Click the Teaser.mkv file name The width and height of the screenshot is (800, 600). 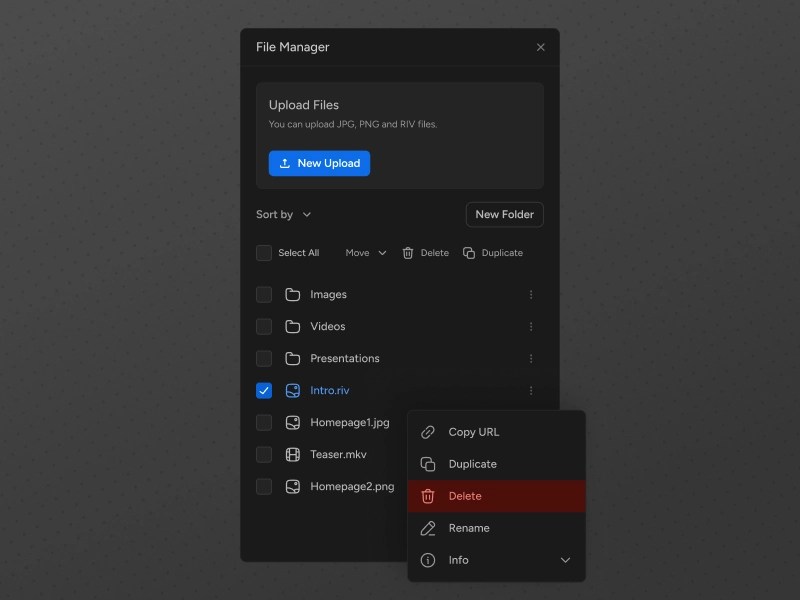(338, 455)
